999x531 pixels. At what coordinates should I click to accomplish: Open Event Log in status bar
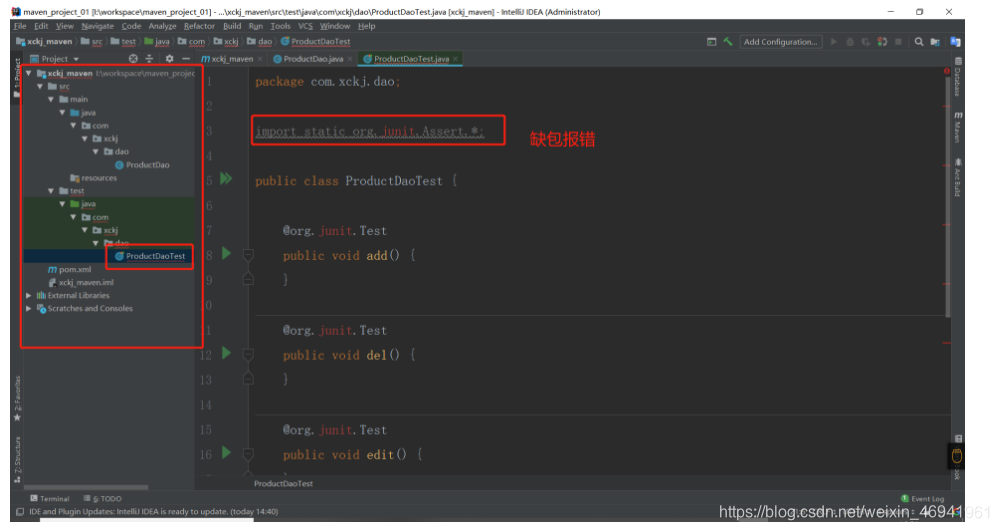point(923,498)
